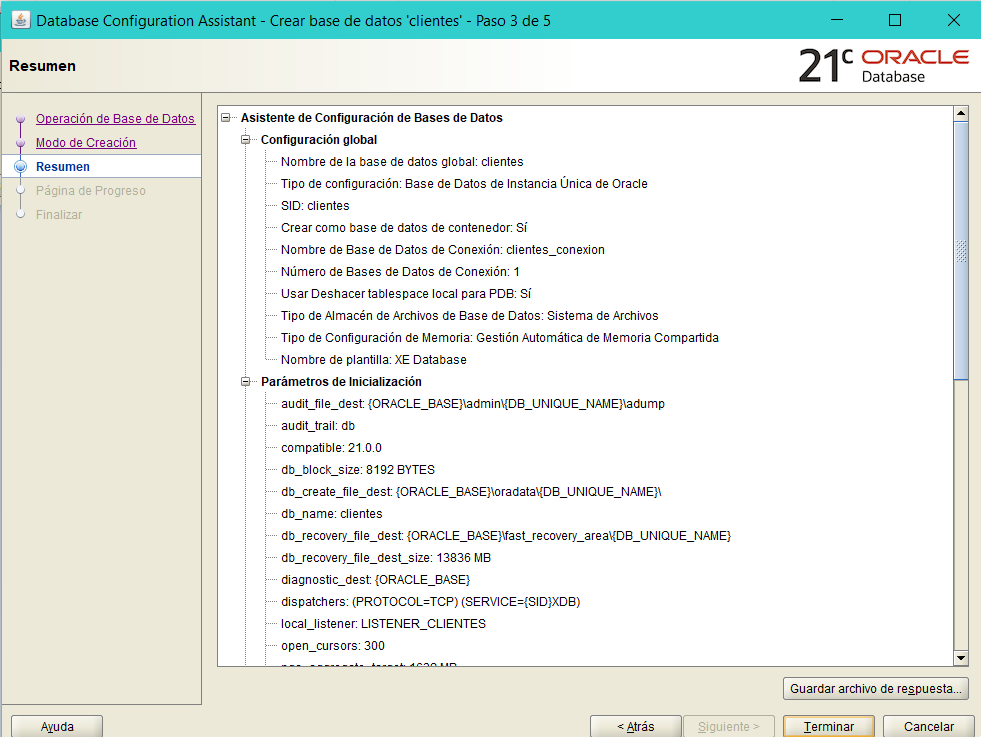Viewport: 981px width, 737px height.
Task: Open the Modo de Creación step link
Action: point(86,143)
